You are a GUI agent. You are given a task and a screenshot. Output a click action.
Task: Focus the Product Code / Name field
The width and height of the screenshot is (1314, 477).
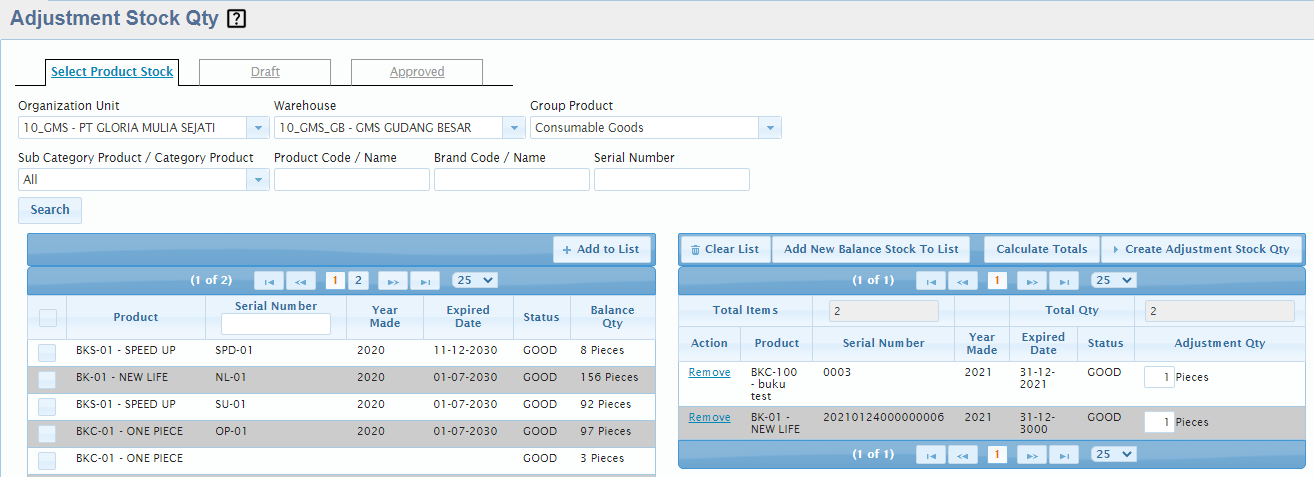[352, 179]
